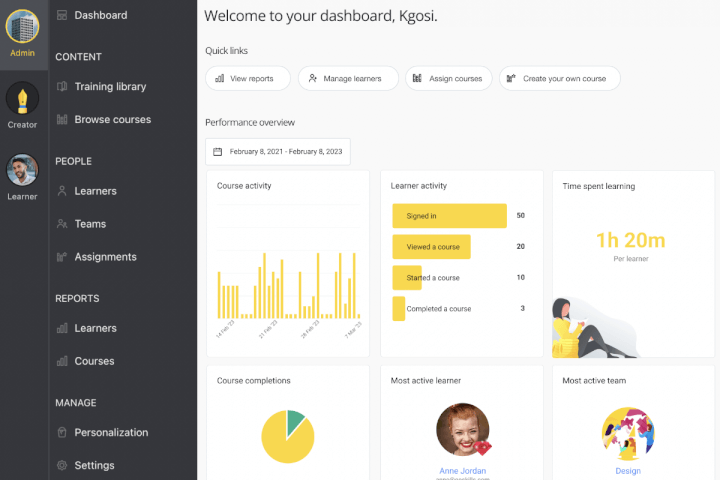The height and width of the screenshot is (480, 720).
Task: Click the Signed in count 50
Action: click(520, 215)
